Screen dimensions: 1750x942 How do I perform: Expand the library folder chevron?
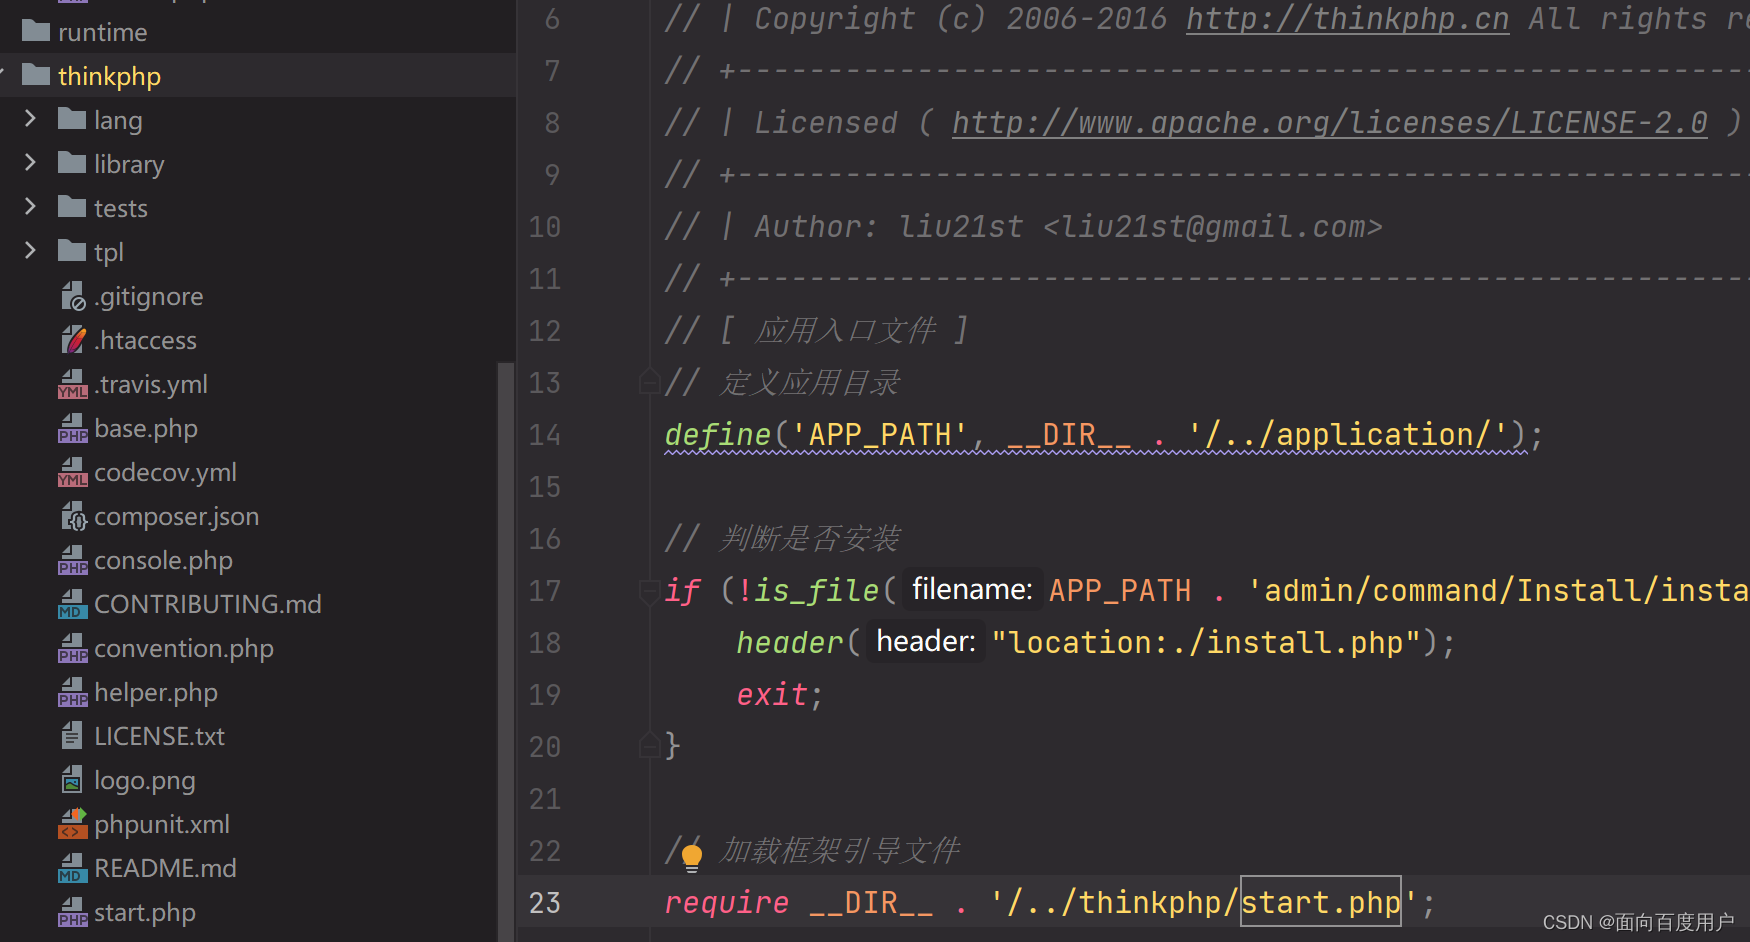pyautogui.click(x=30, y=163)
